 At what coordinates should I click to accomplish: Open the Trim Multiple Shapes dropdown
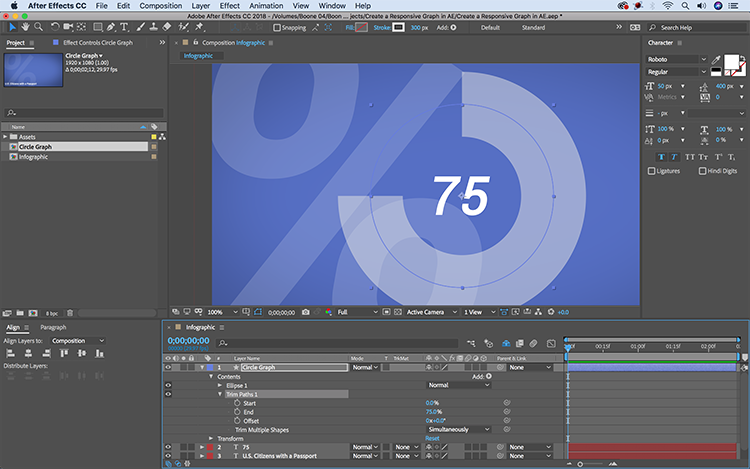coord(458,429)
